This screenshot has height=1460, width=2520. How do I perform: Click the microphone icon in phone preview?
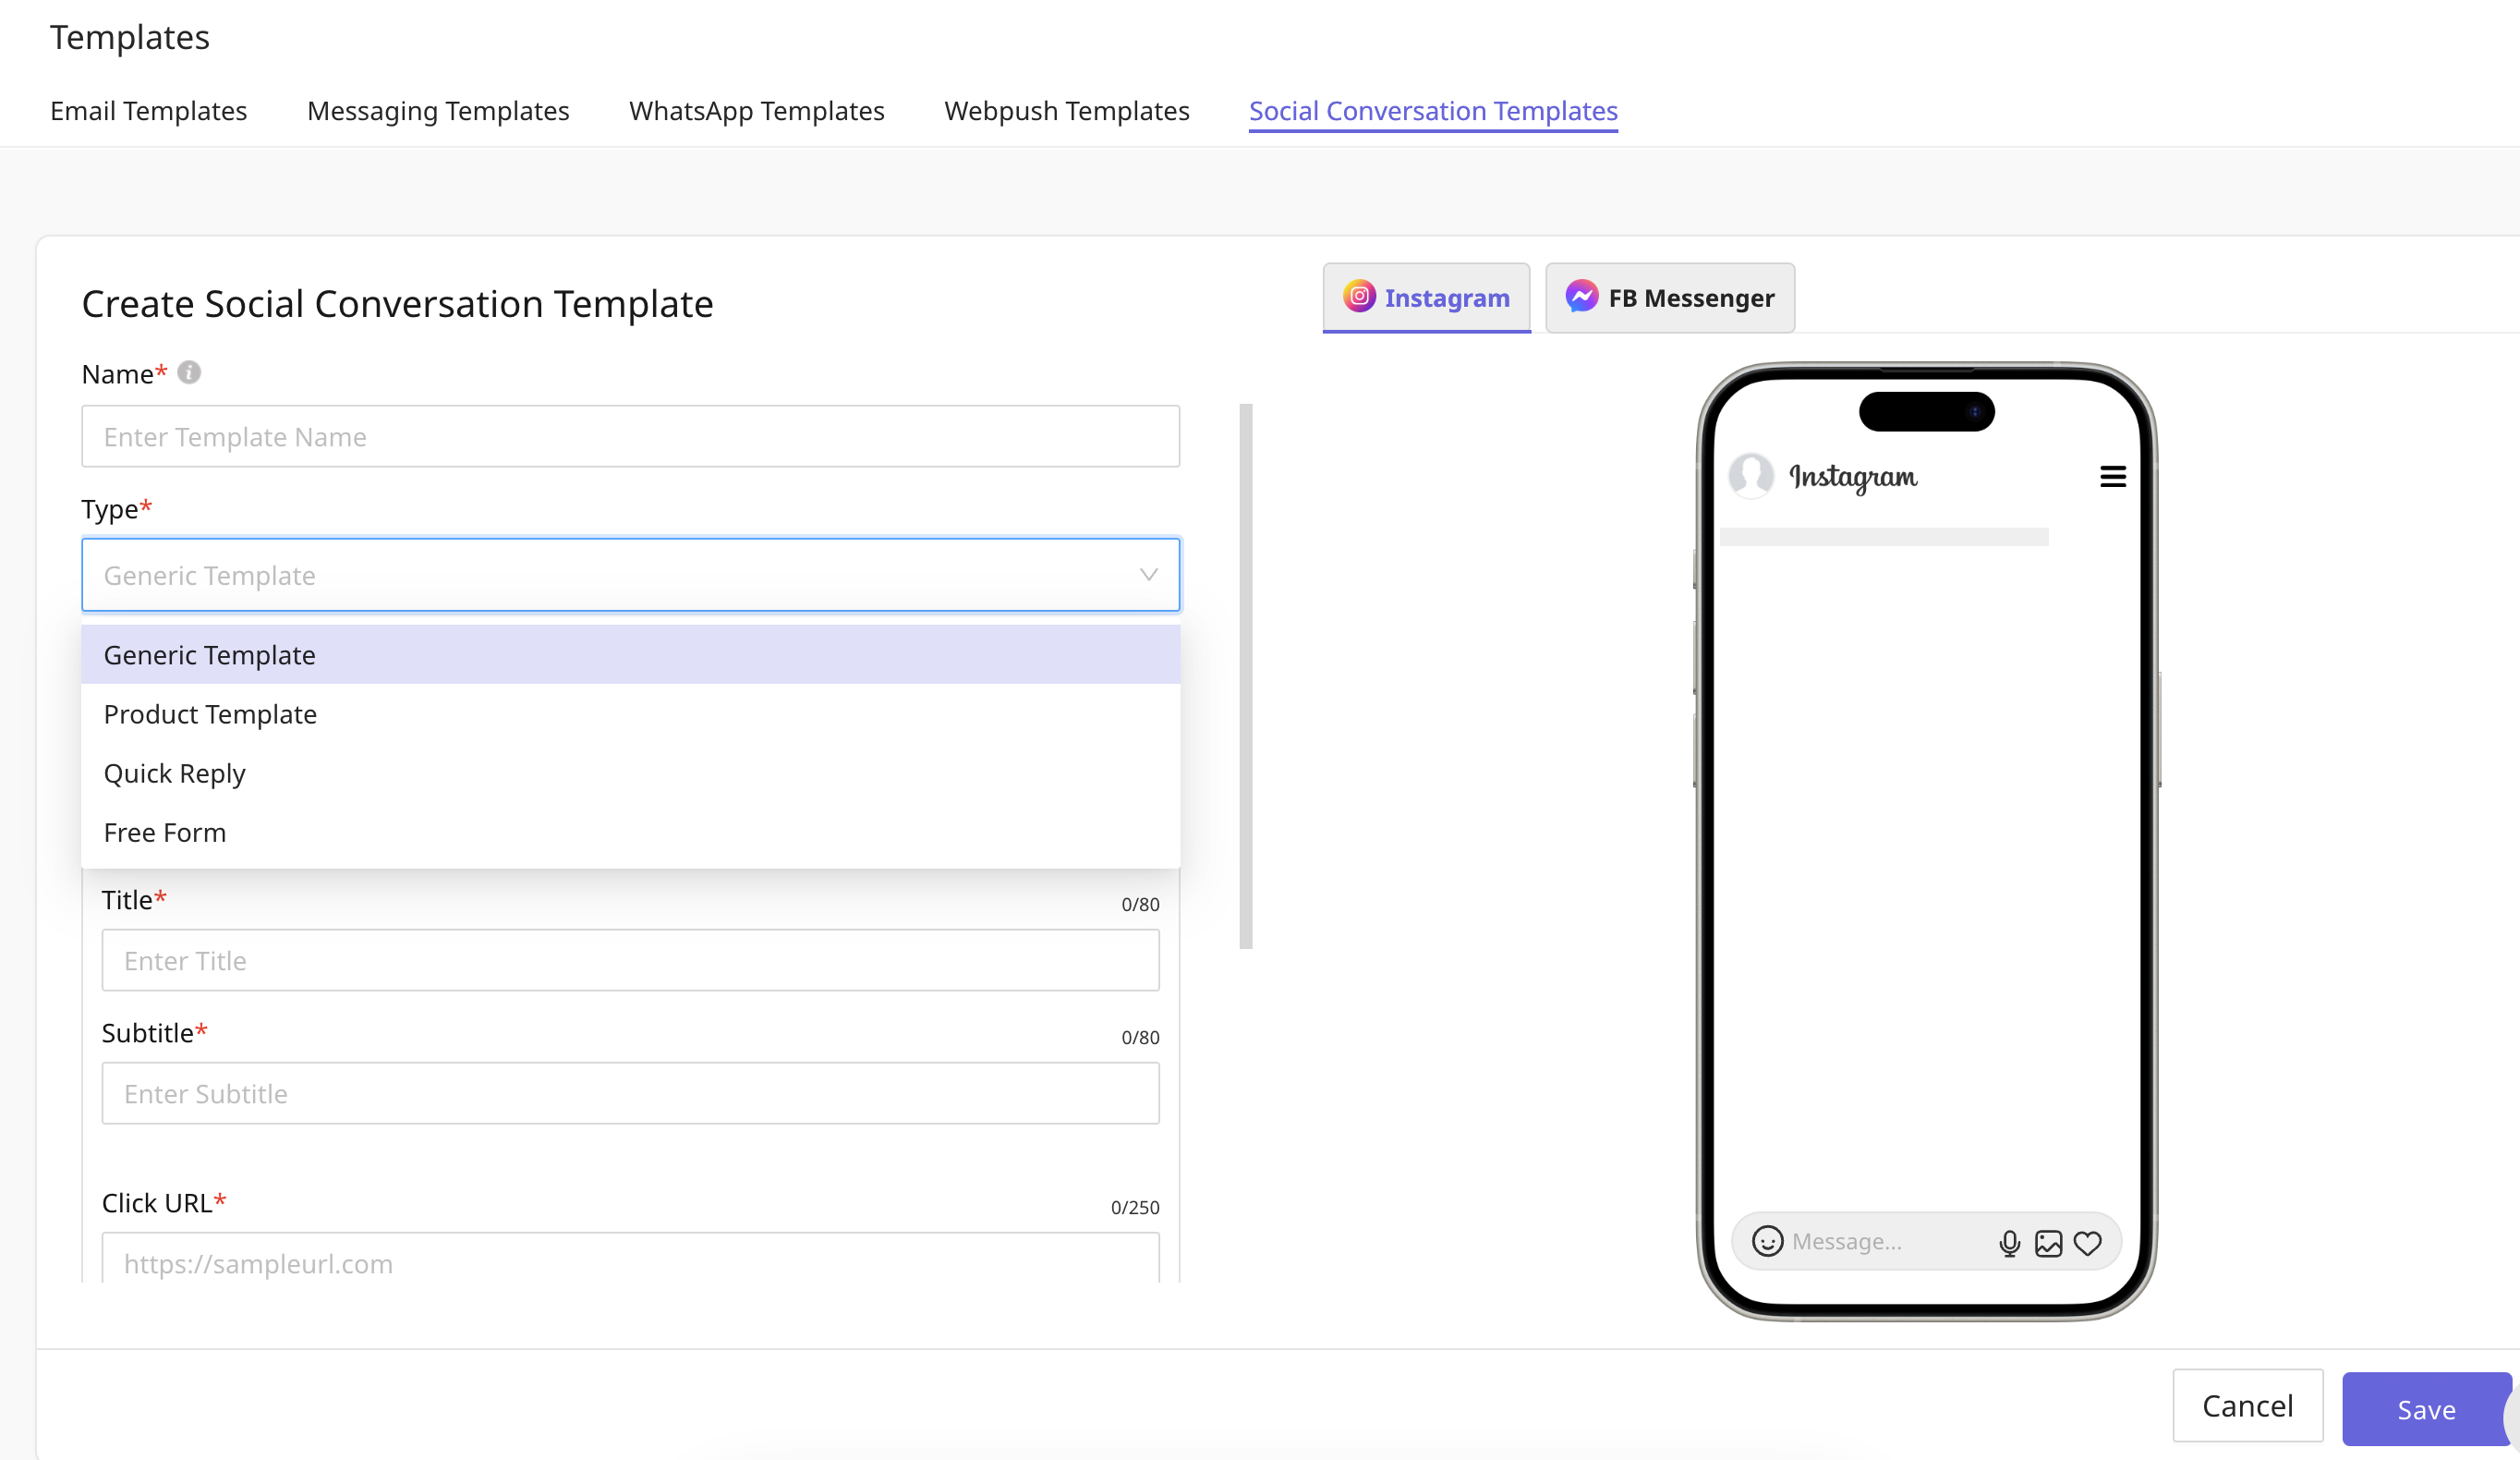click(2009, 1242)
